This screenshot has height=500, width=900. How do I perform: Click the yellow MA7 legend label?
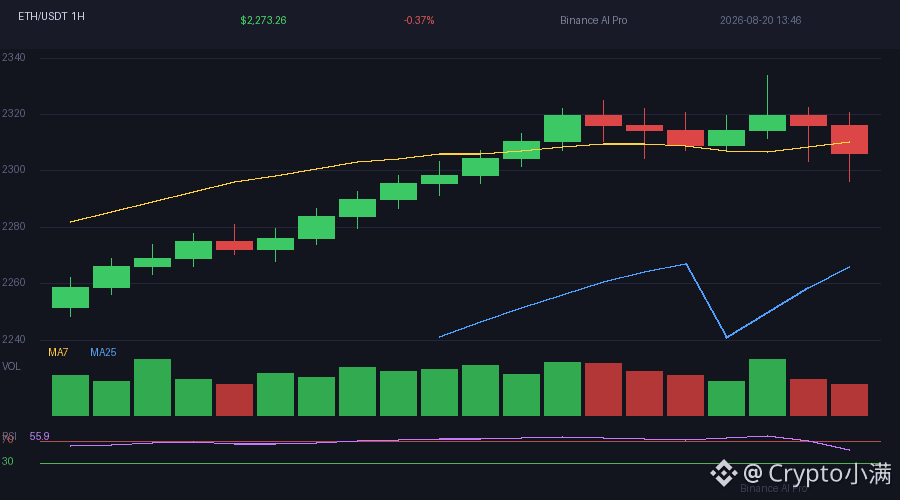[x=58, y=352]
